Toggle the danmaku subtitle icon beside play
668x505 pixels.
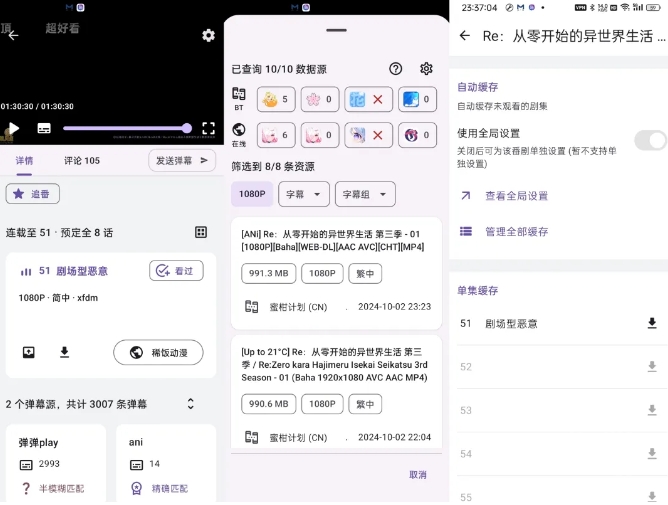pyautogui.click(x=44, y=128)
